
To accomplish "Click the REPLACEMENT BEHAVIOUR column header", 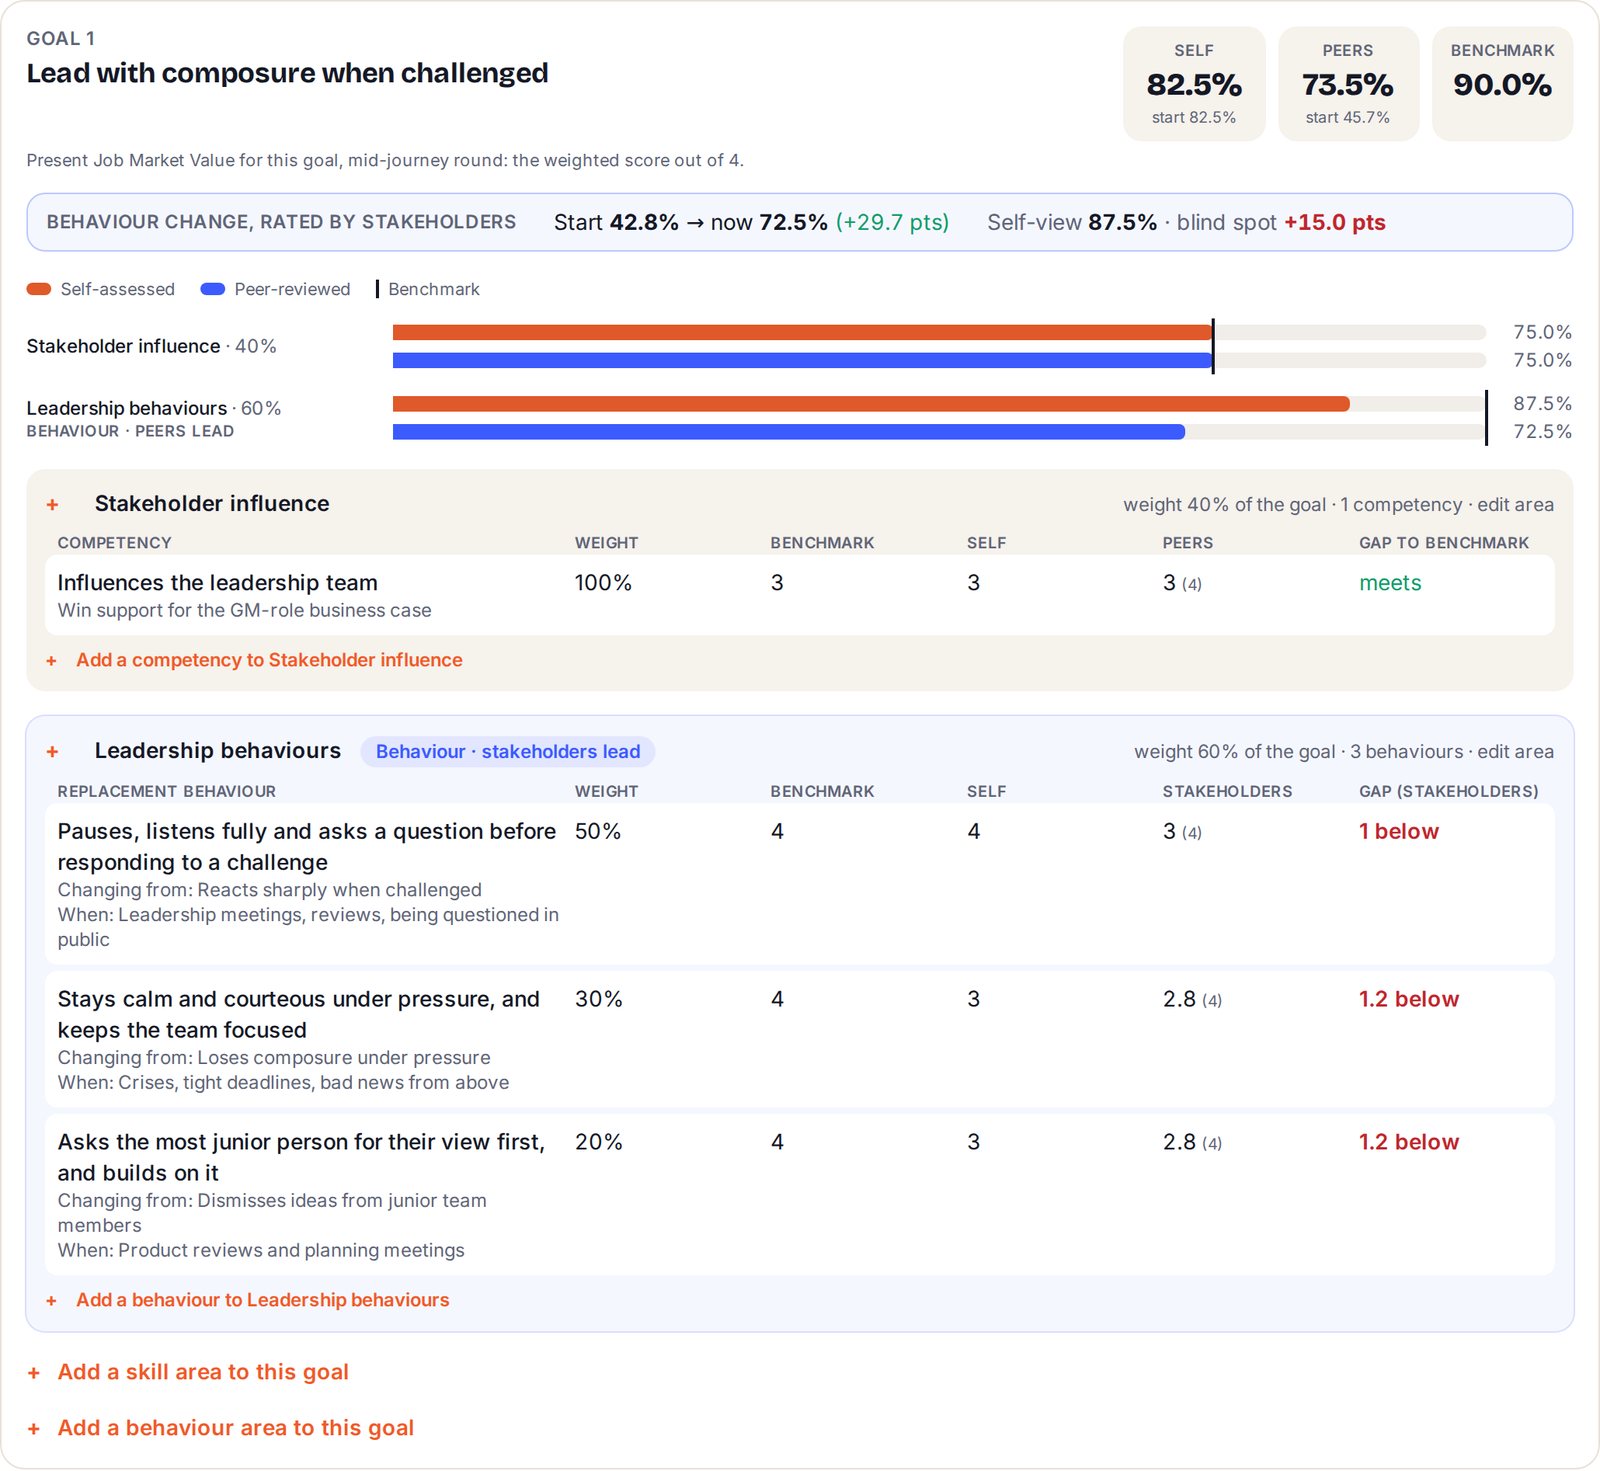I will coord(167,791).
